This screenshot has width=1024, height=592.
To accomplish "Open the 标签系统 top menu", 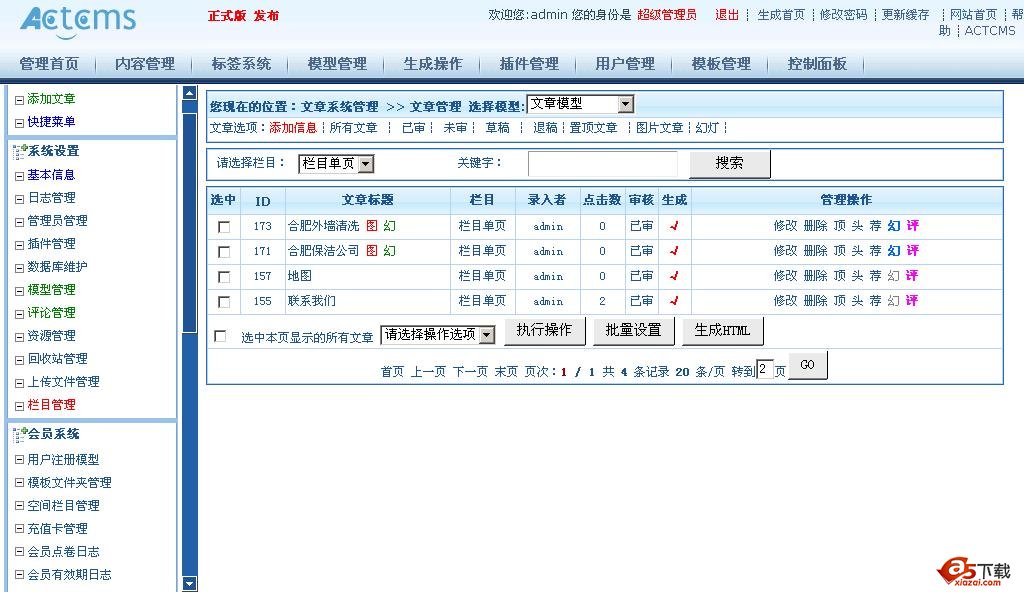I will 241,63.
